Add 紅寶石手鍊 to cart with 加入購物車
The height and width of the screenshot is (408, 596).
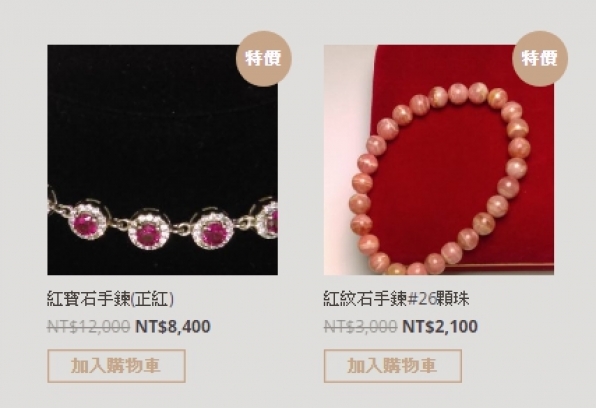[x=116, y=366]
